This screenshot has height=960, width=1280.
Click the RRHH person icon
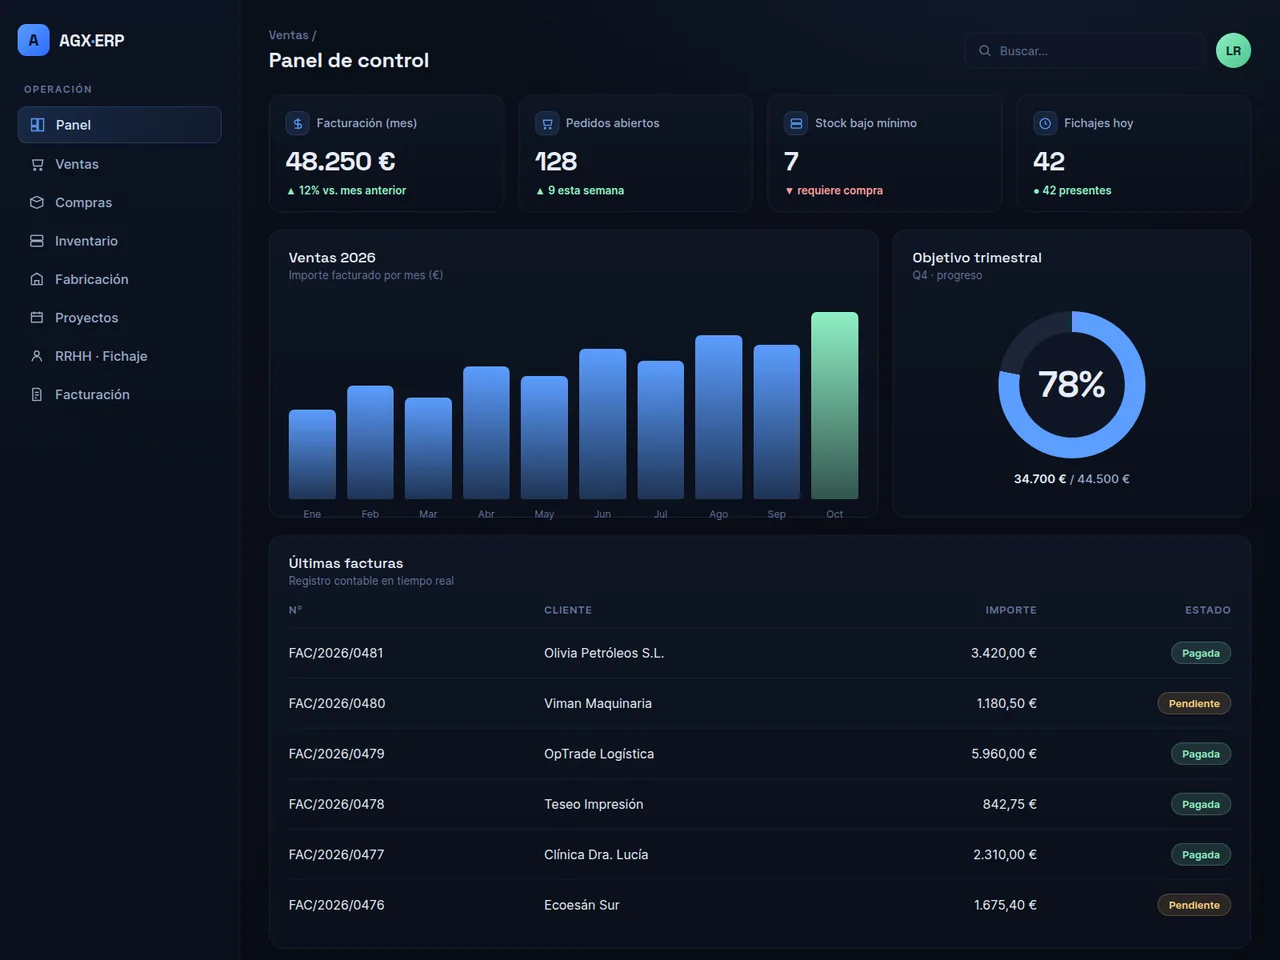coord(37,356)
